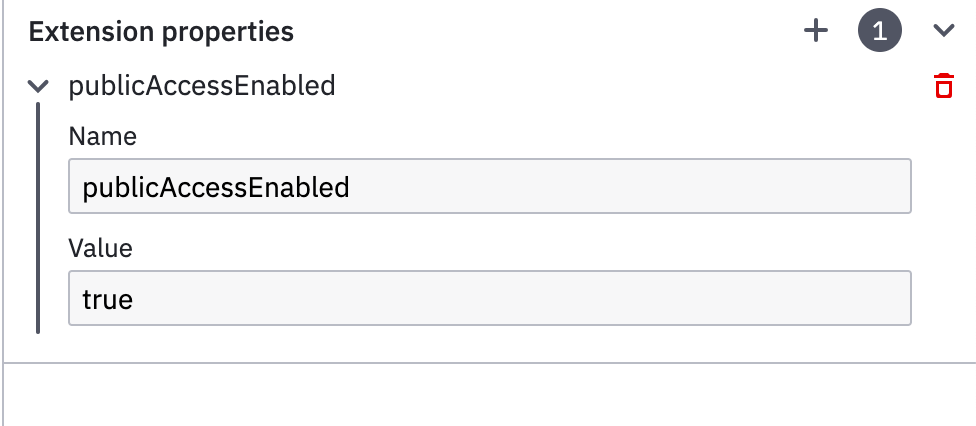Collapse the Extension properties section

pyautogui.click(x=944, y=30)
